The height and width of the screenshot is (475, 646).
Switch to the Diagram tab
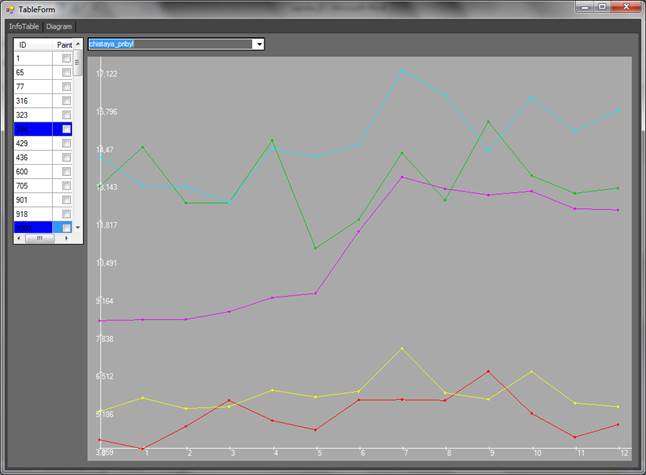(59, 26)
